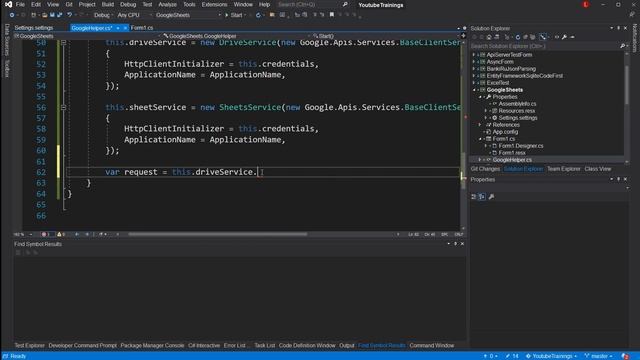Click the Solution Explorer search magnifier icon
Image resolution: width=640 pixels, height=360 pixels.
pos(622,46)
